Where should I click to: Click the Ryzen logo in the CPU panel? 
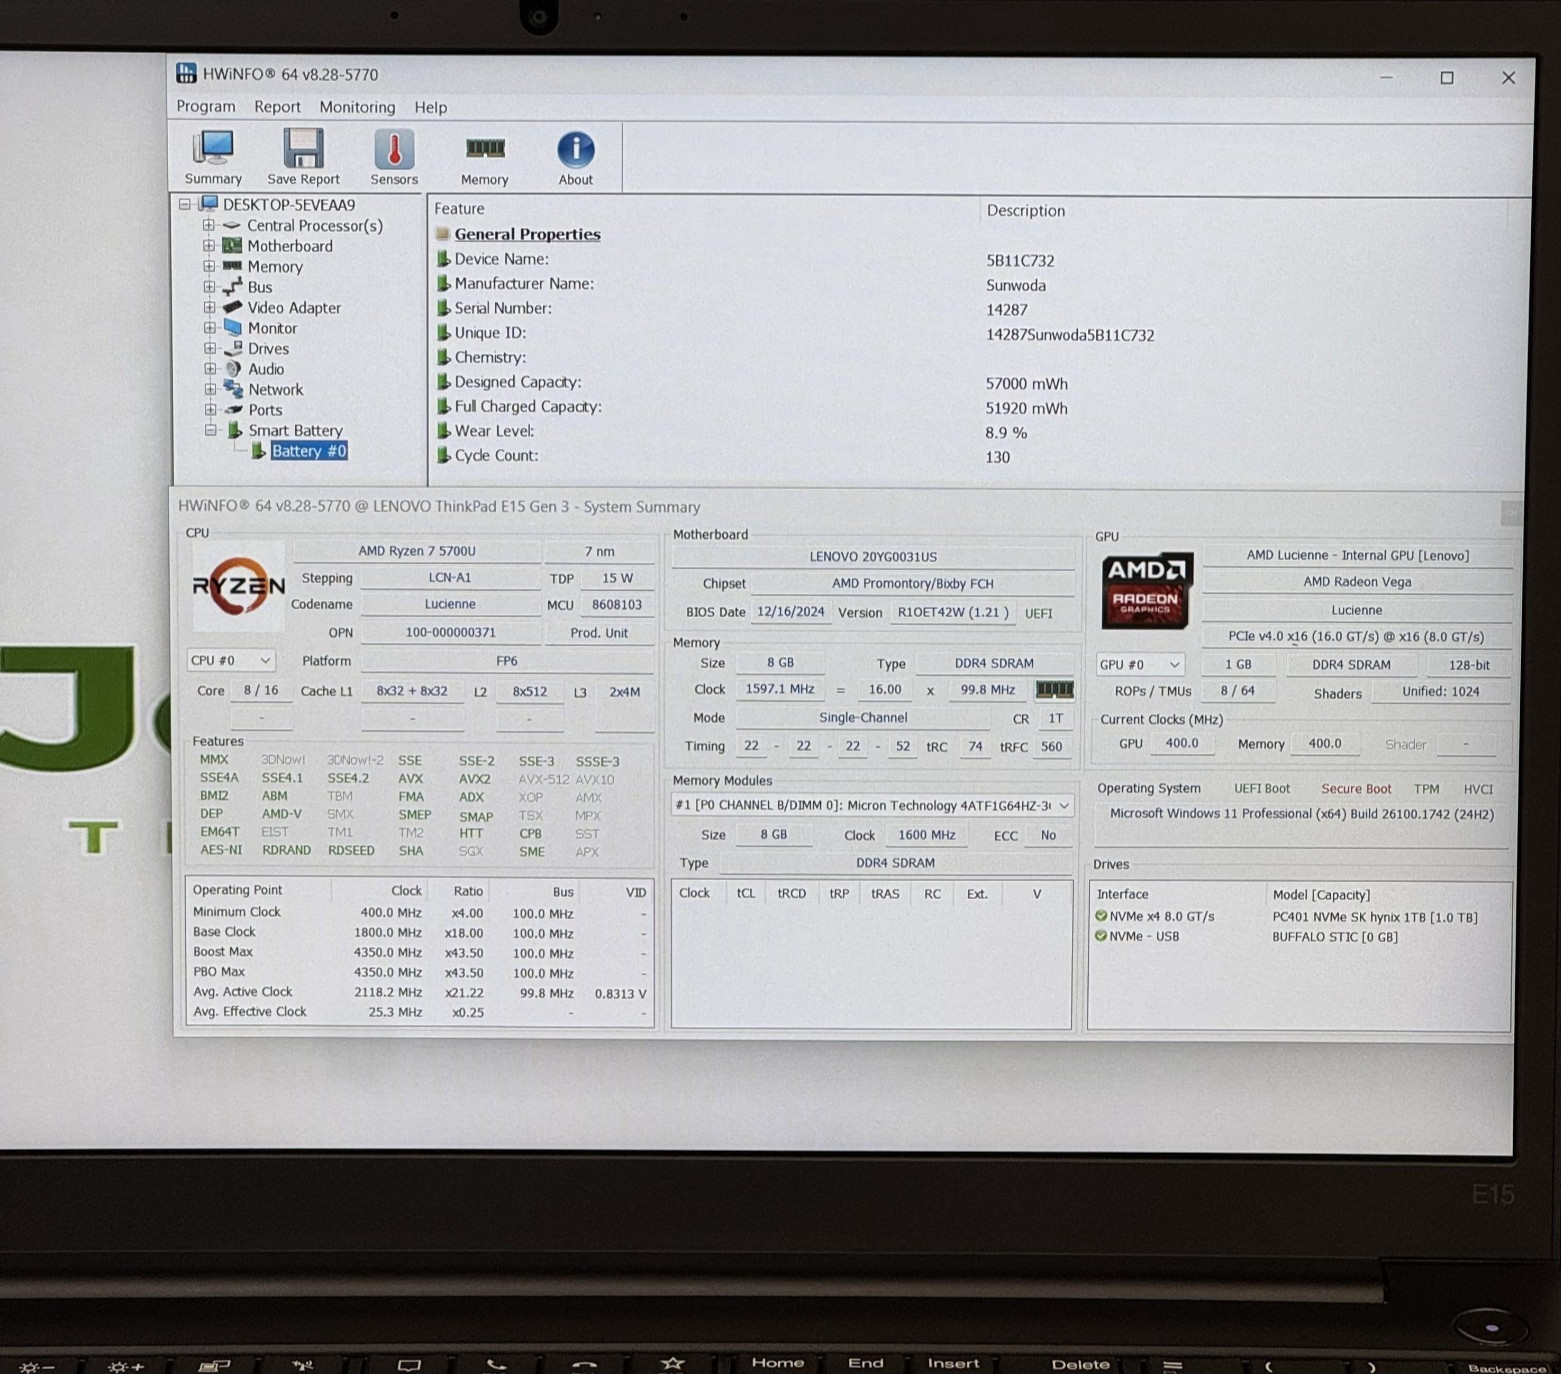[x=238, y=586]
